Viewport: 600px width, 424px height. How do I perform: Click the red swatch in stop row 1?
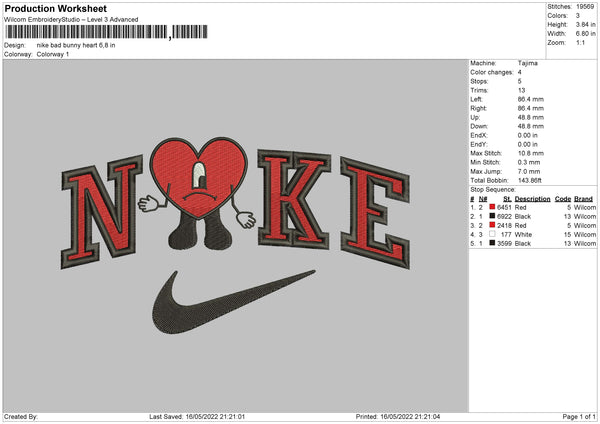492,207
